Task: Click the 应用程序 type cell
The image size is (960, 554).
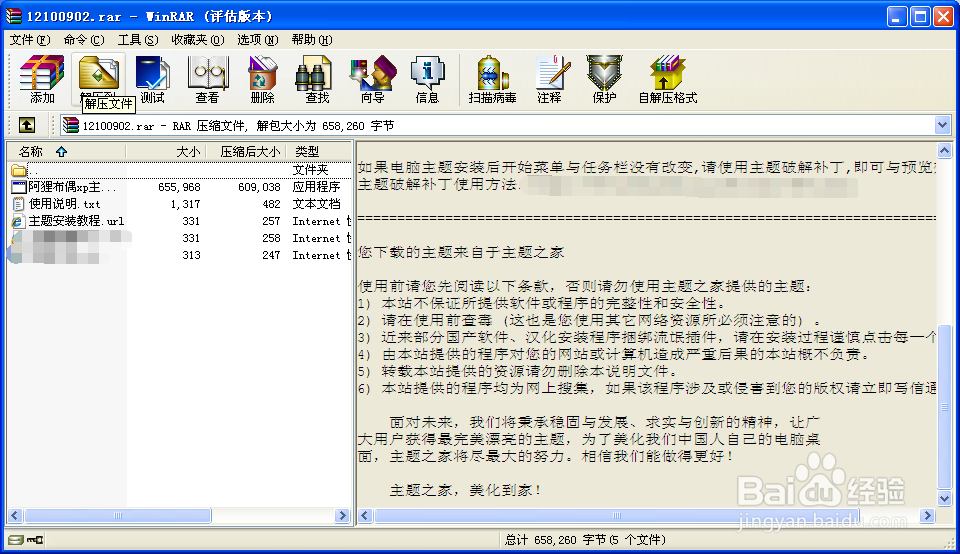Action: click(x=316, y=187)
